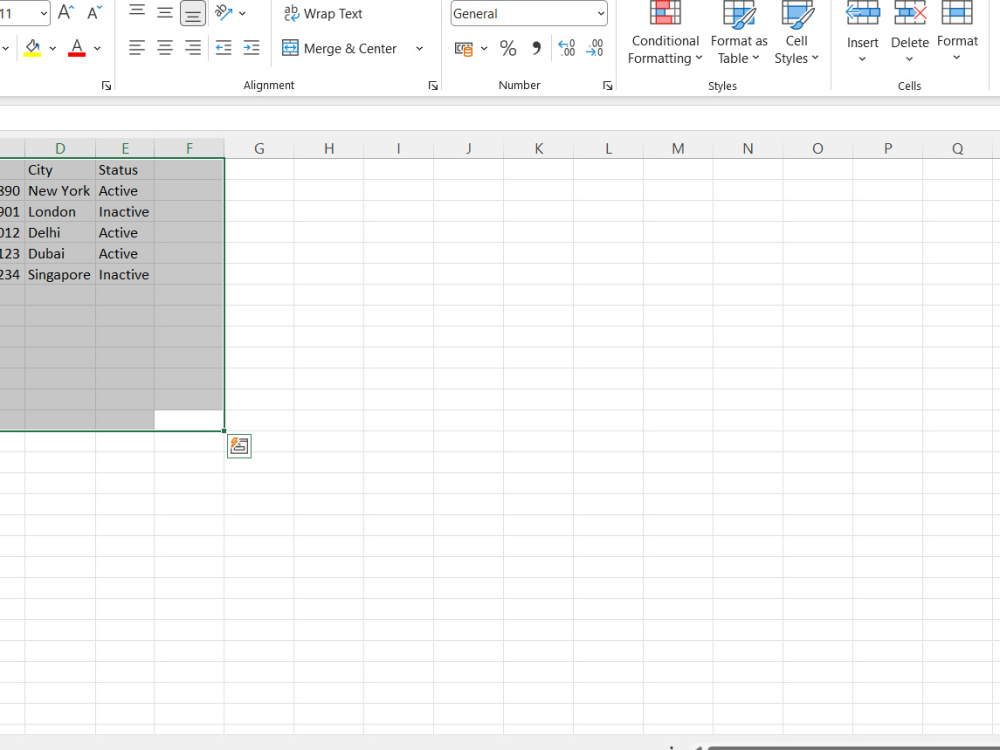Open Conditional Formatting menu
This screenshot has height=750, width=1000.
665,33
